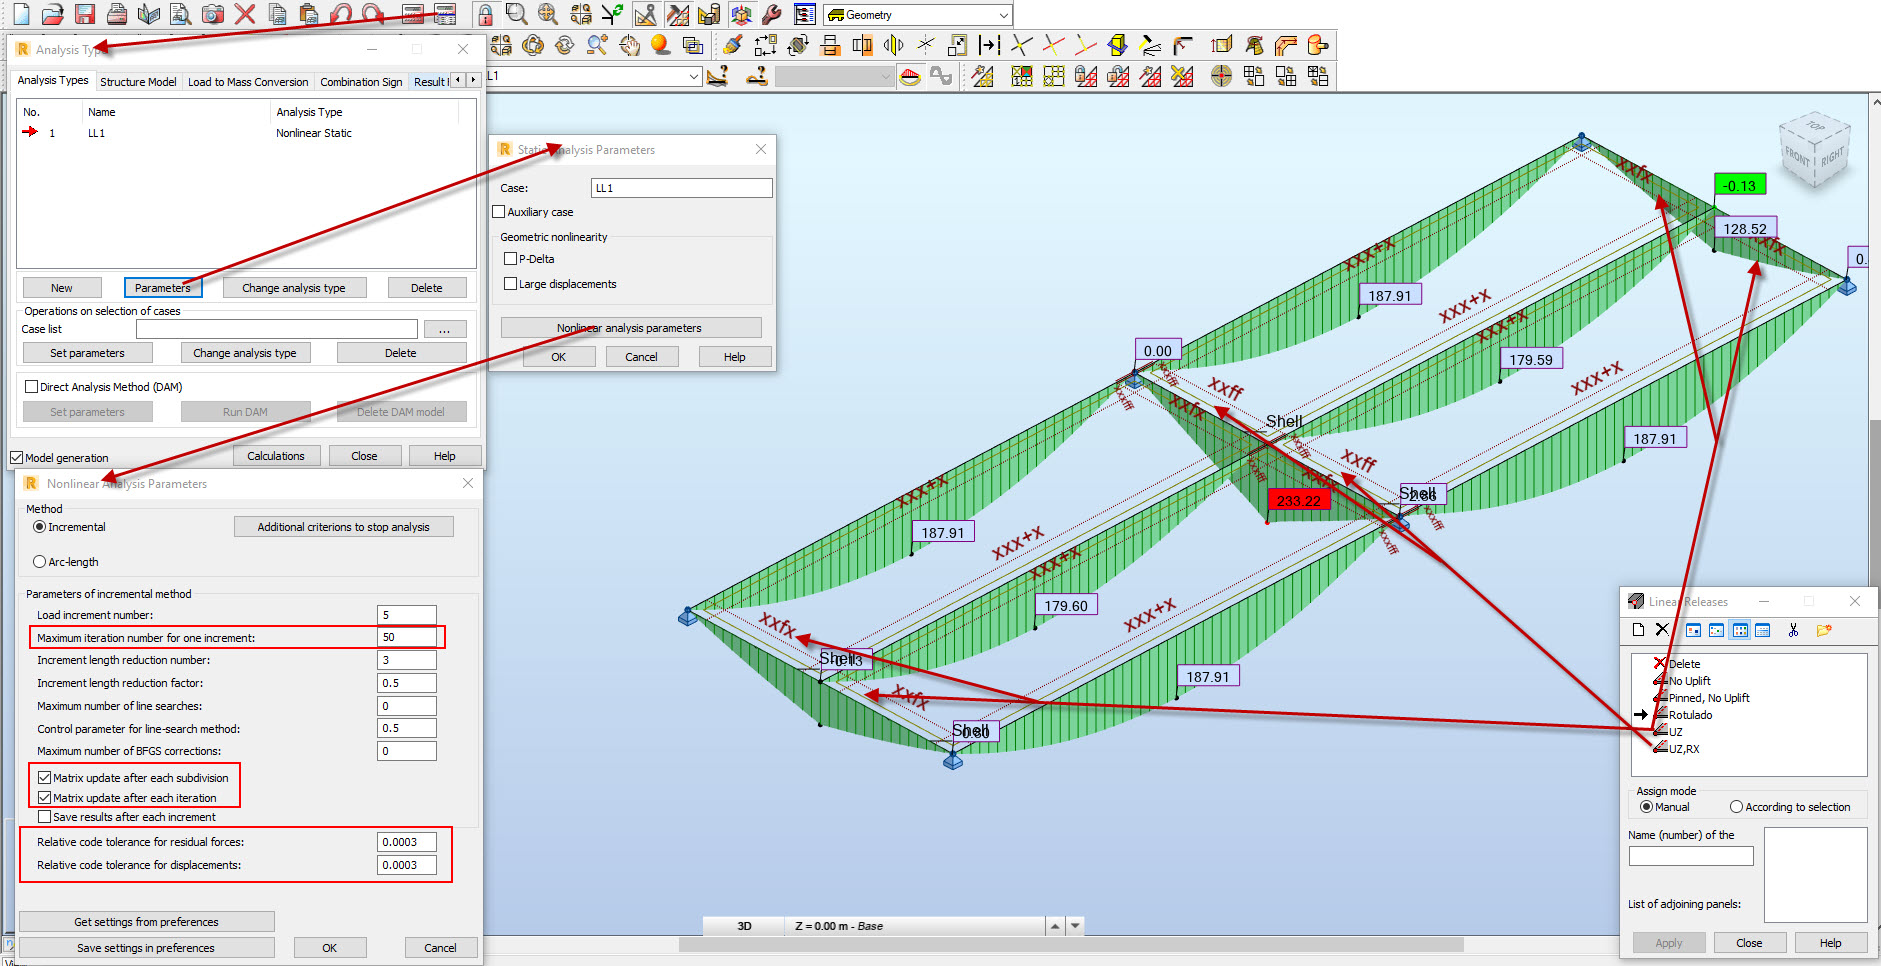Uncheck Matrix update after each iteration
The width and height of the screenshot is (1881, 966).
tap(44, 798)
